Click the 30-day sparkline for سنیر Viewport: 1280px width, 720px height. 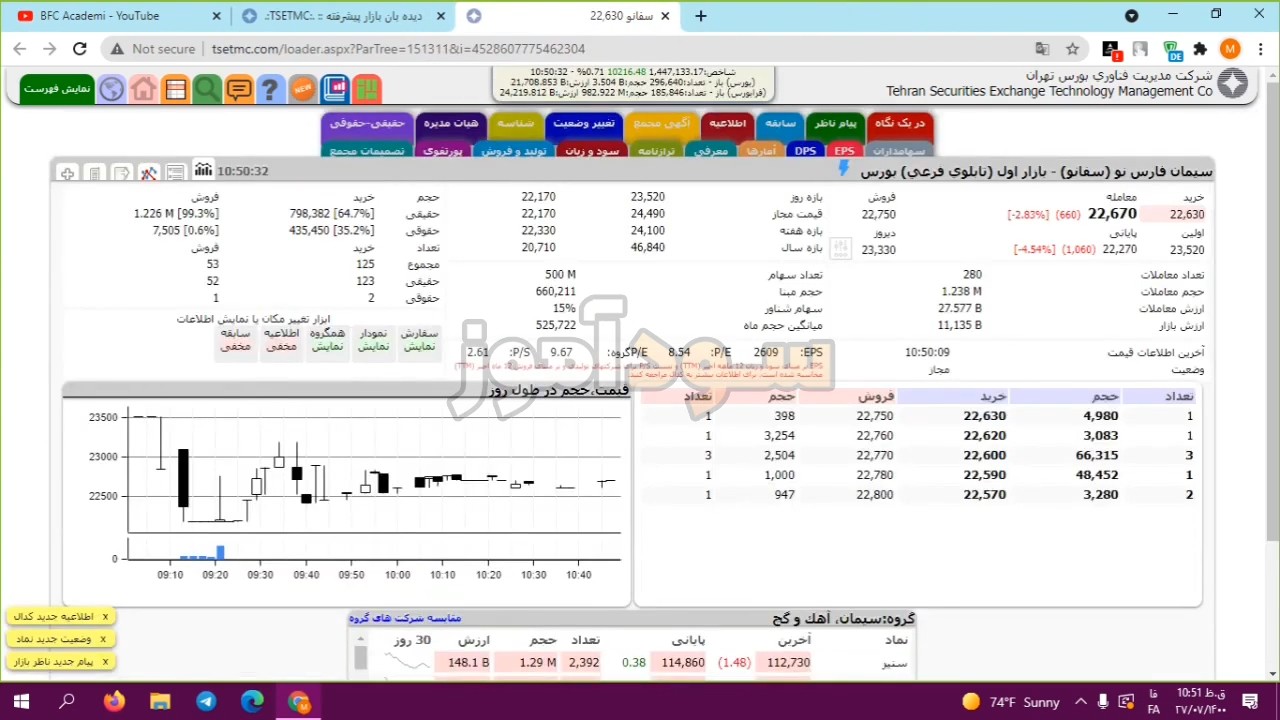point(407,662)
